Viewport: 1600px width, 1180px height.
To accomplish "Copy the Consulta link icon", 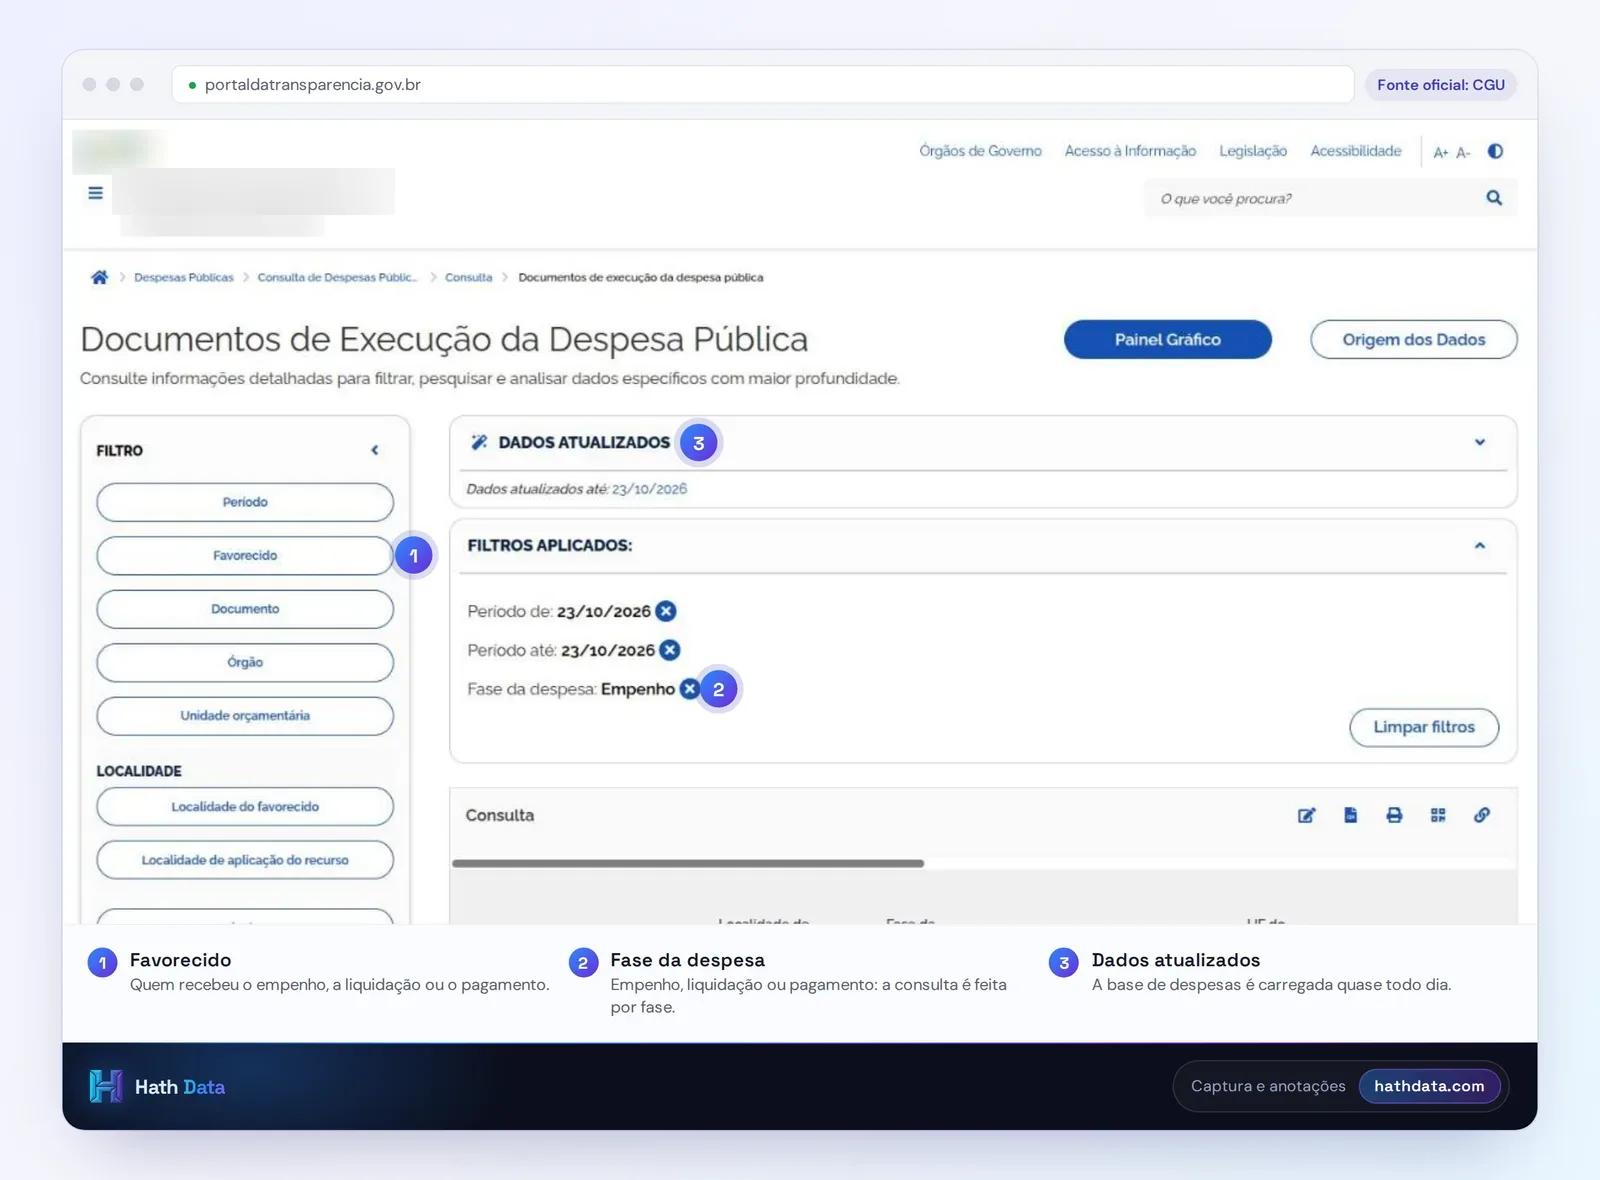I will (x=1482, y=815).
